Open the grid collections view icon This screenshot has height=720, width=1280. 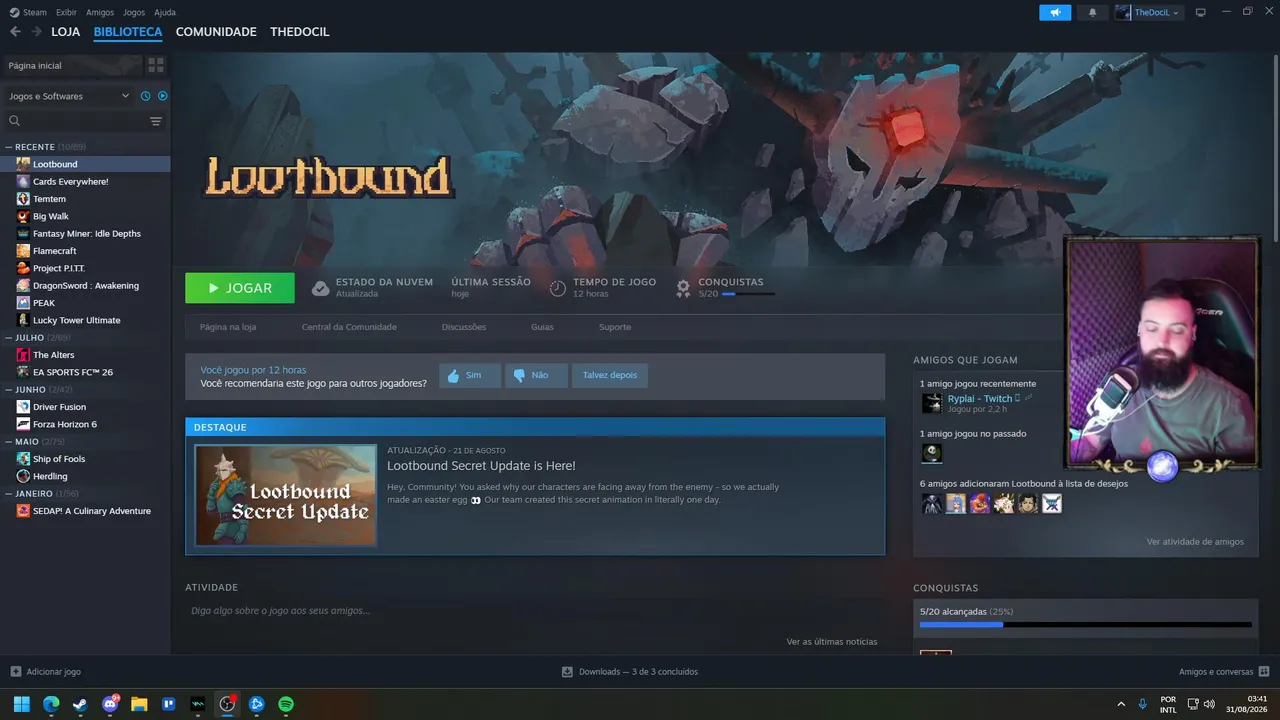156,65
